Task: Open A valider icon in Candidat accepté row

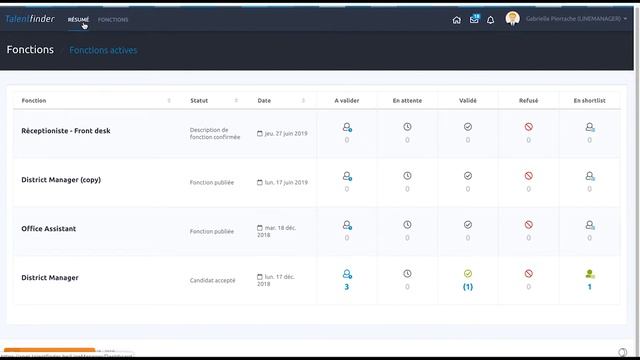Action: click(x=347, y=274)
